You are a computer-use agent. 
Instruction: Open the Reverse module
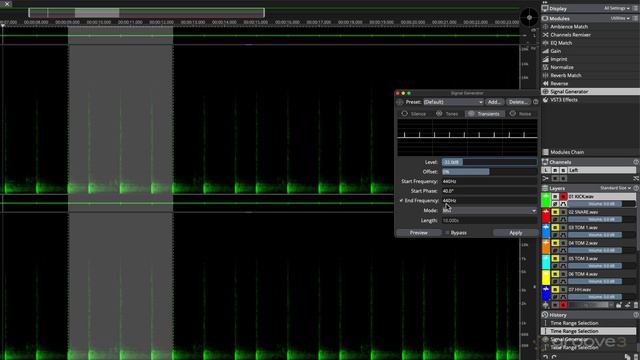pos(559,84)
